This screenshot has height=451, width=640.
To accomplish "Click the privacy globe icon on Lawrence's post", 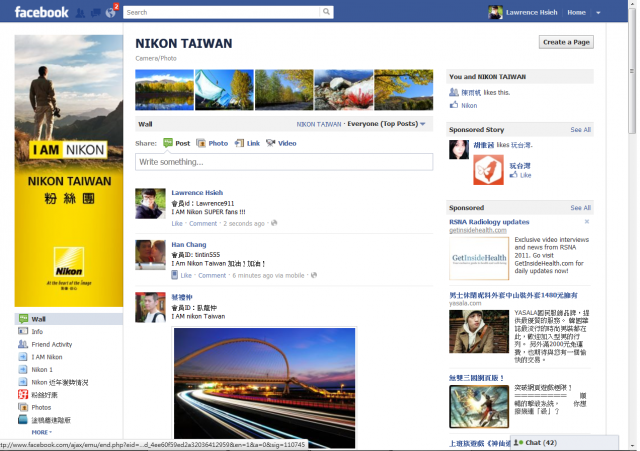I will coord(274,223).
